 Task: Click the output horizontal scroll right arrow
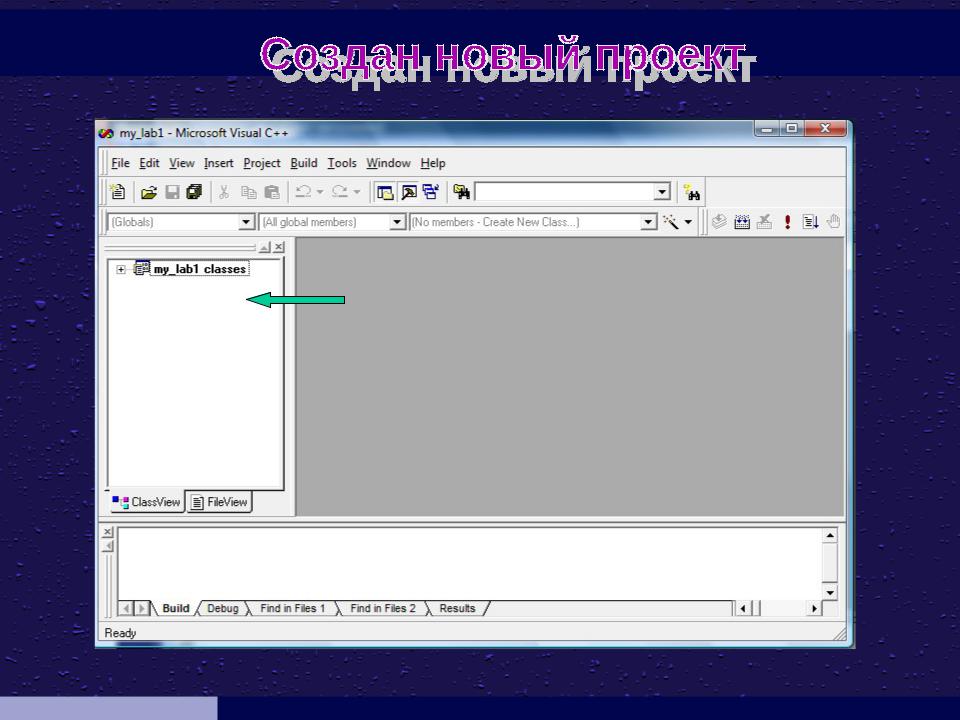coord(814,608)
